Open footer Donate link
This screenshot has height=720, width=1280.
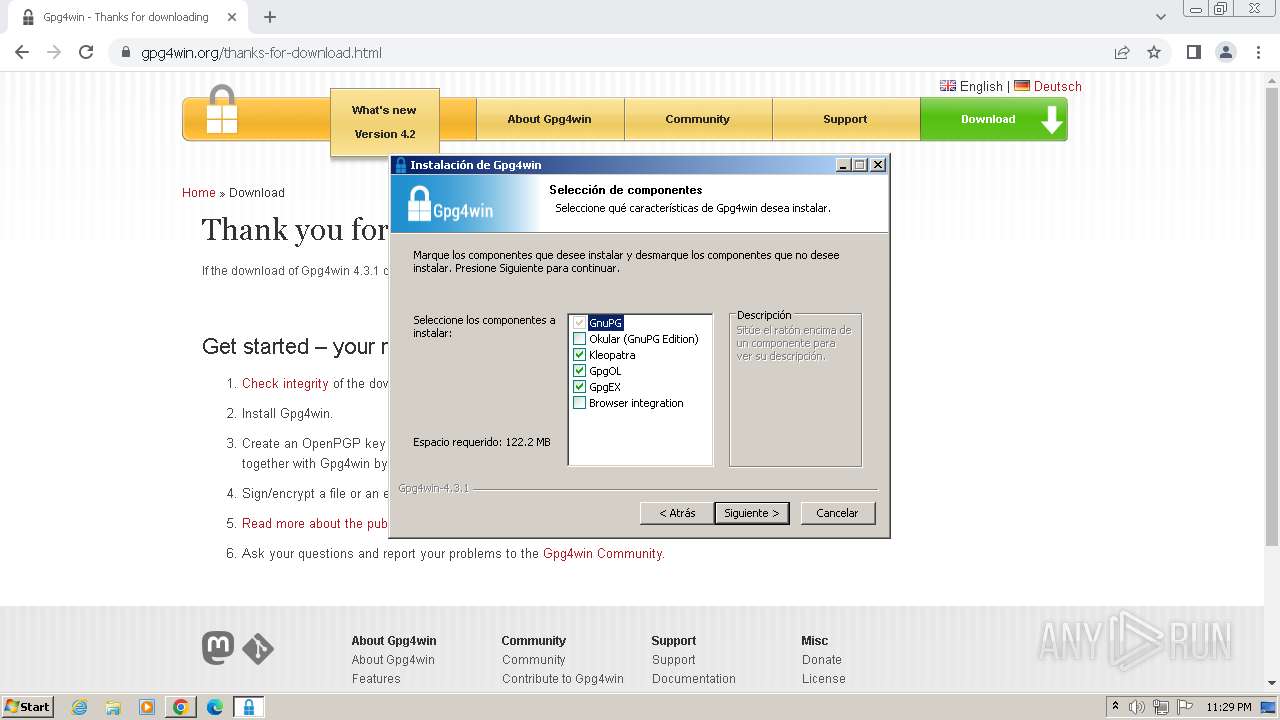[822, 660]
